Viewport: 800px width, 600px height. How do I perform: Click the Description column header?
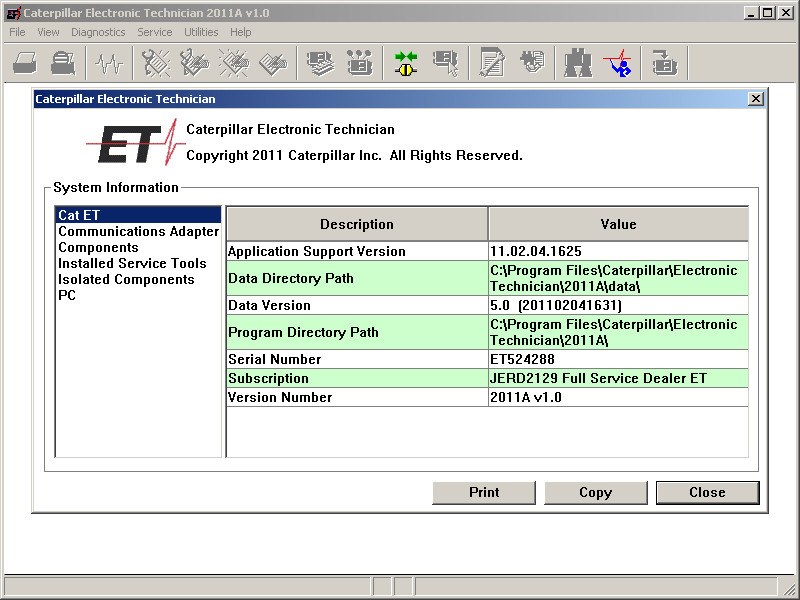pyautogui.click(x=357, y=224)
